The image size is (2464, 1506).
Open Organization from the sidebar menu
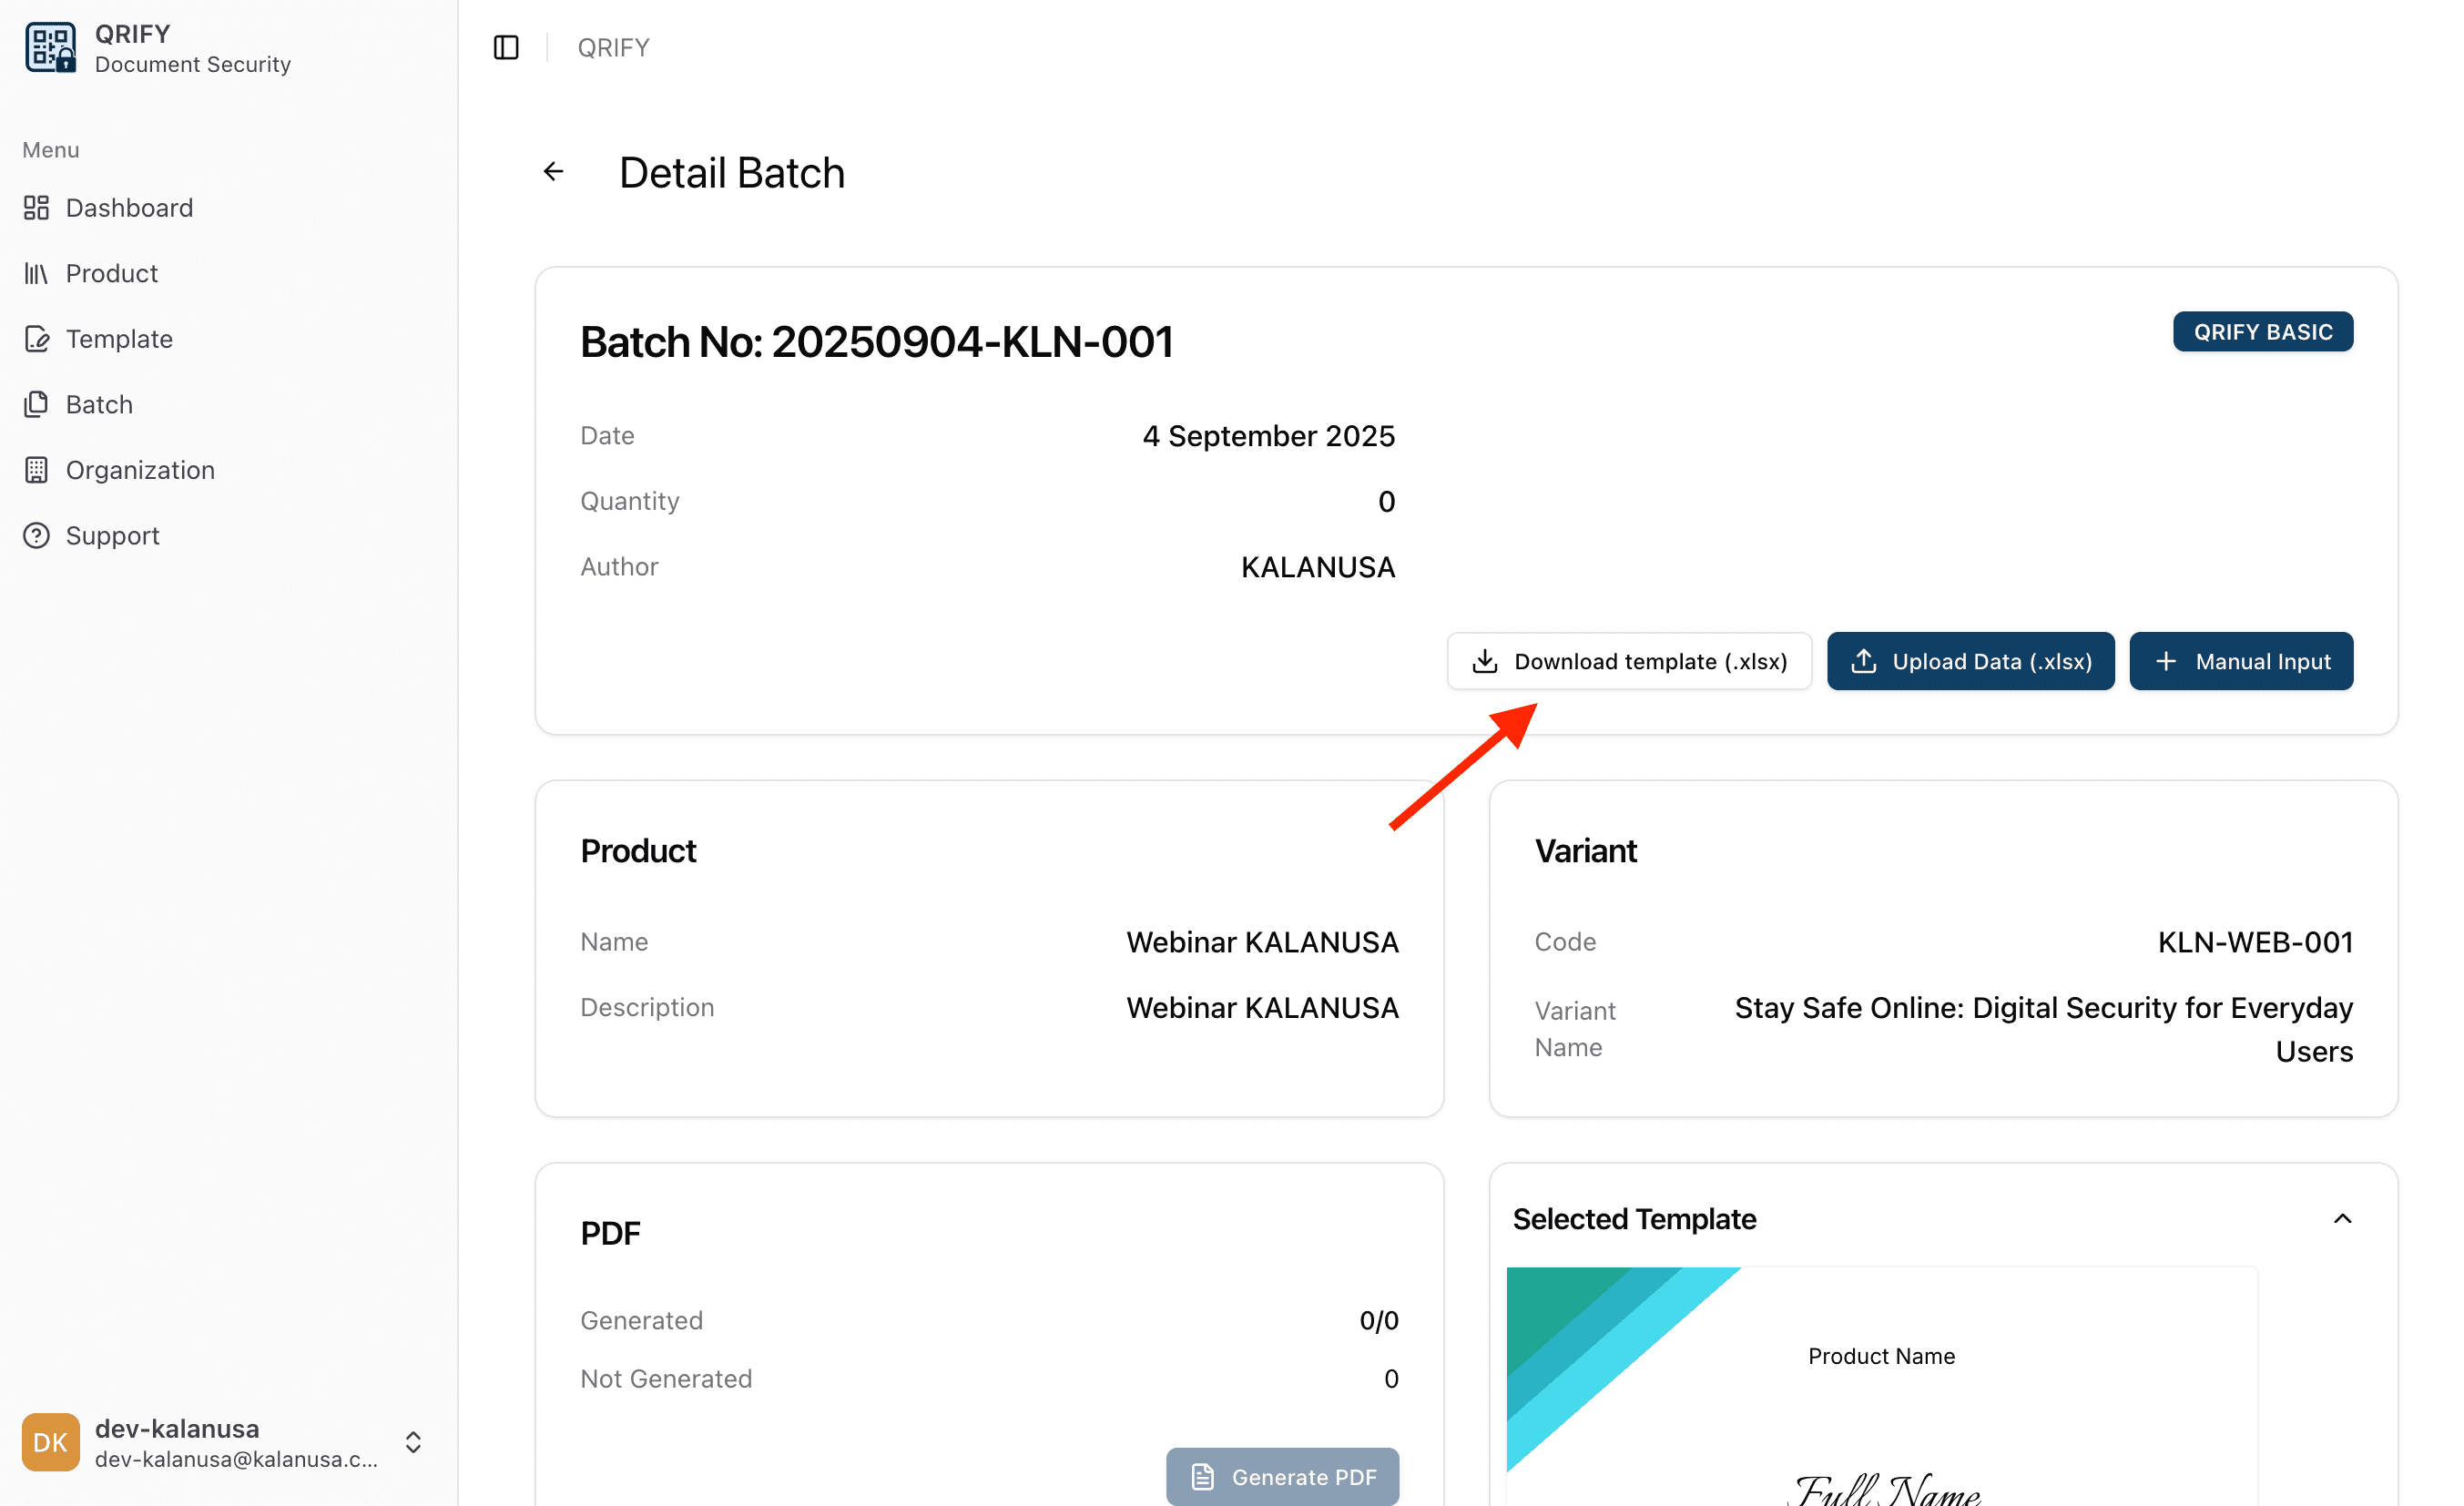tap(140, 470)
